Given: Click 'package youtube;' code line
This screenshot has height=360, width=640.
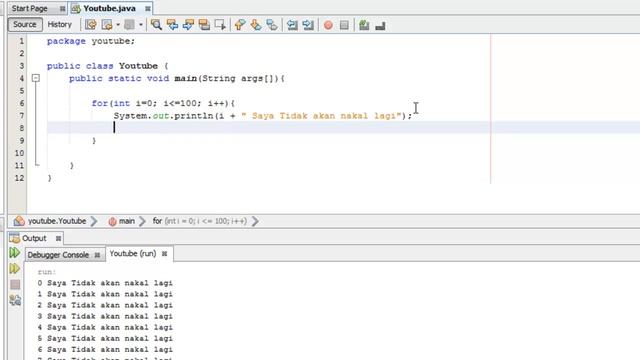Looking at the screenshot, I should [91, 41].
